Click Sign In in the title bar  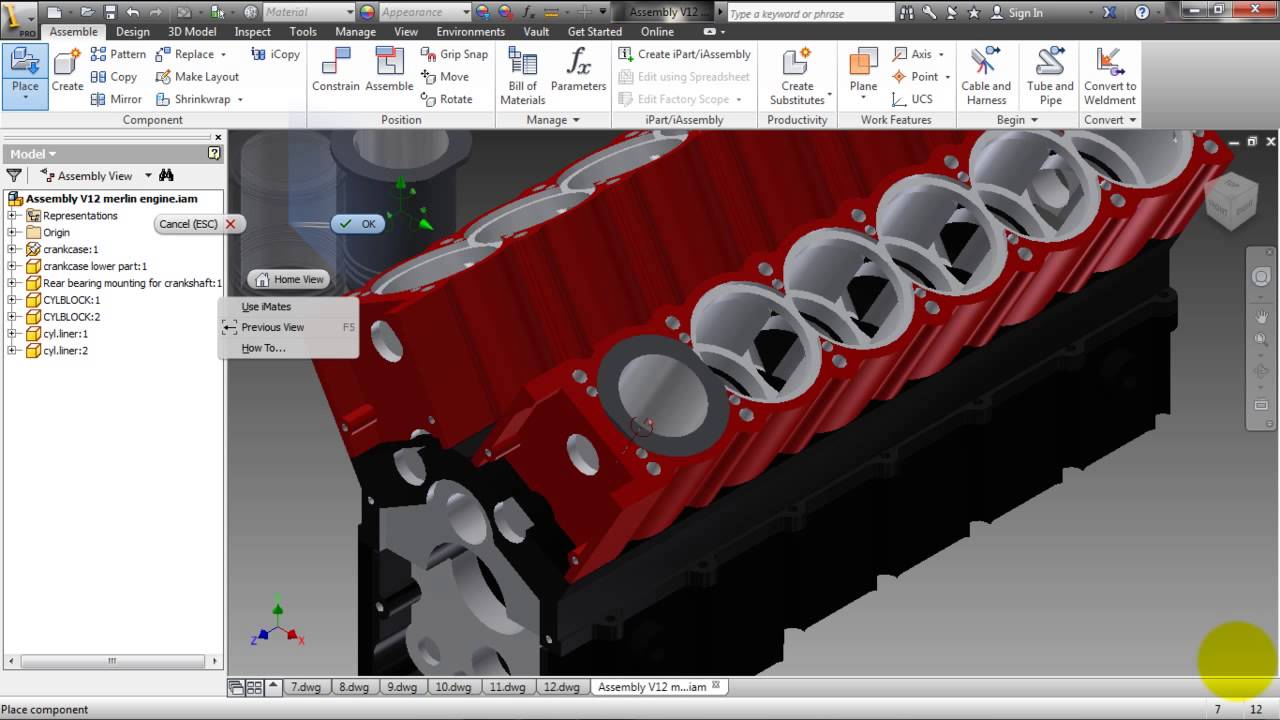coord(1025,13)
